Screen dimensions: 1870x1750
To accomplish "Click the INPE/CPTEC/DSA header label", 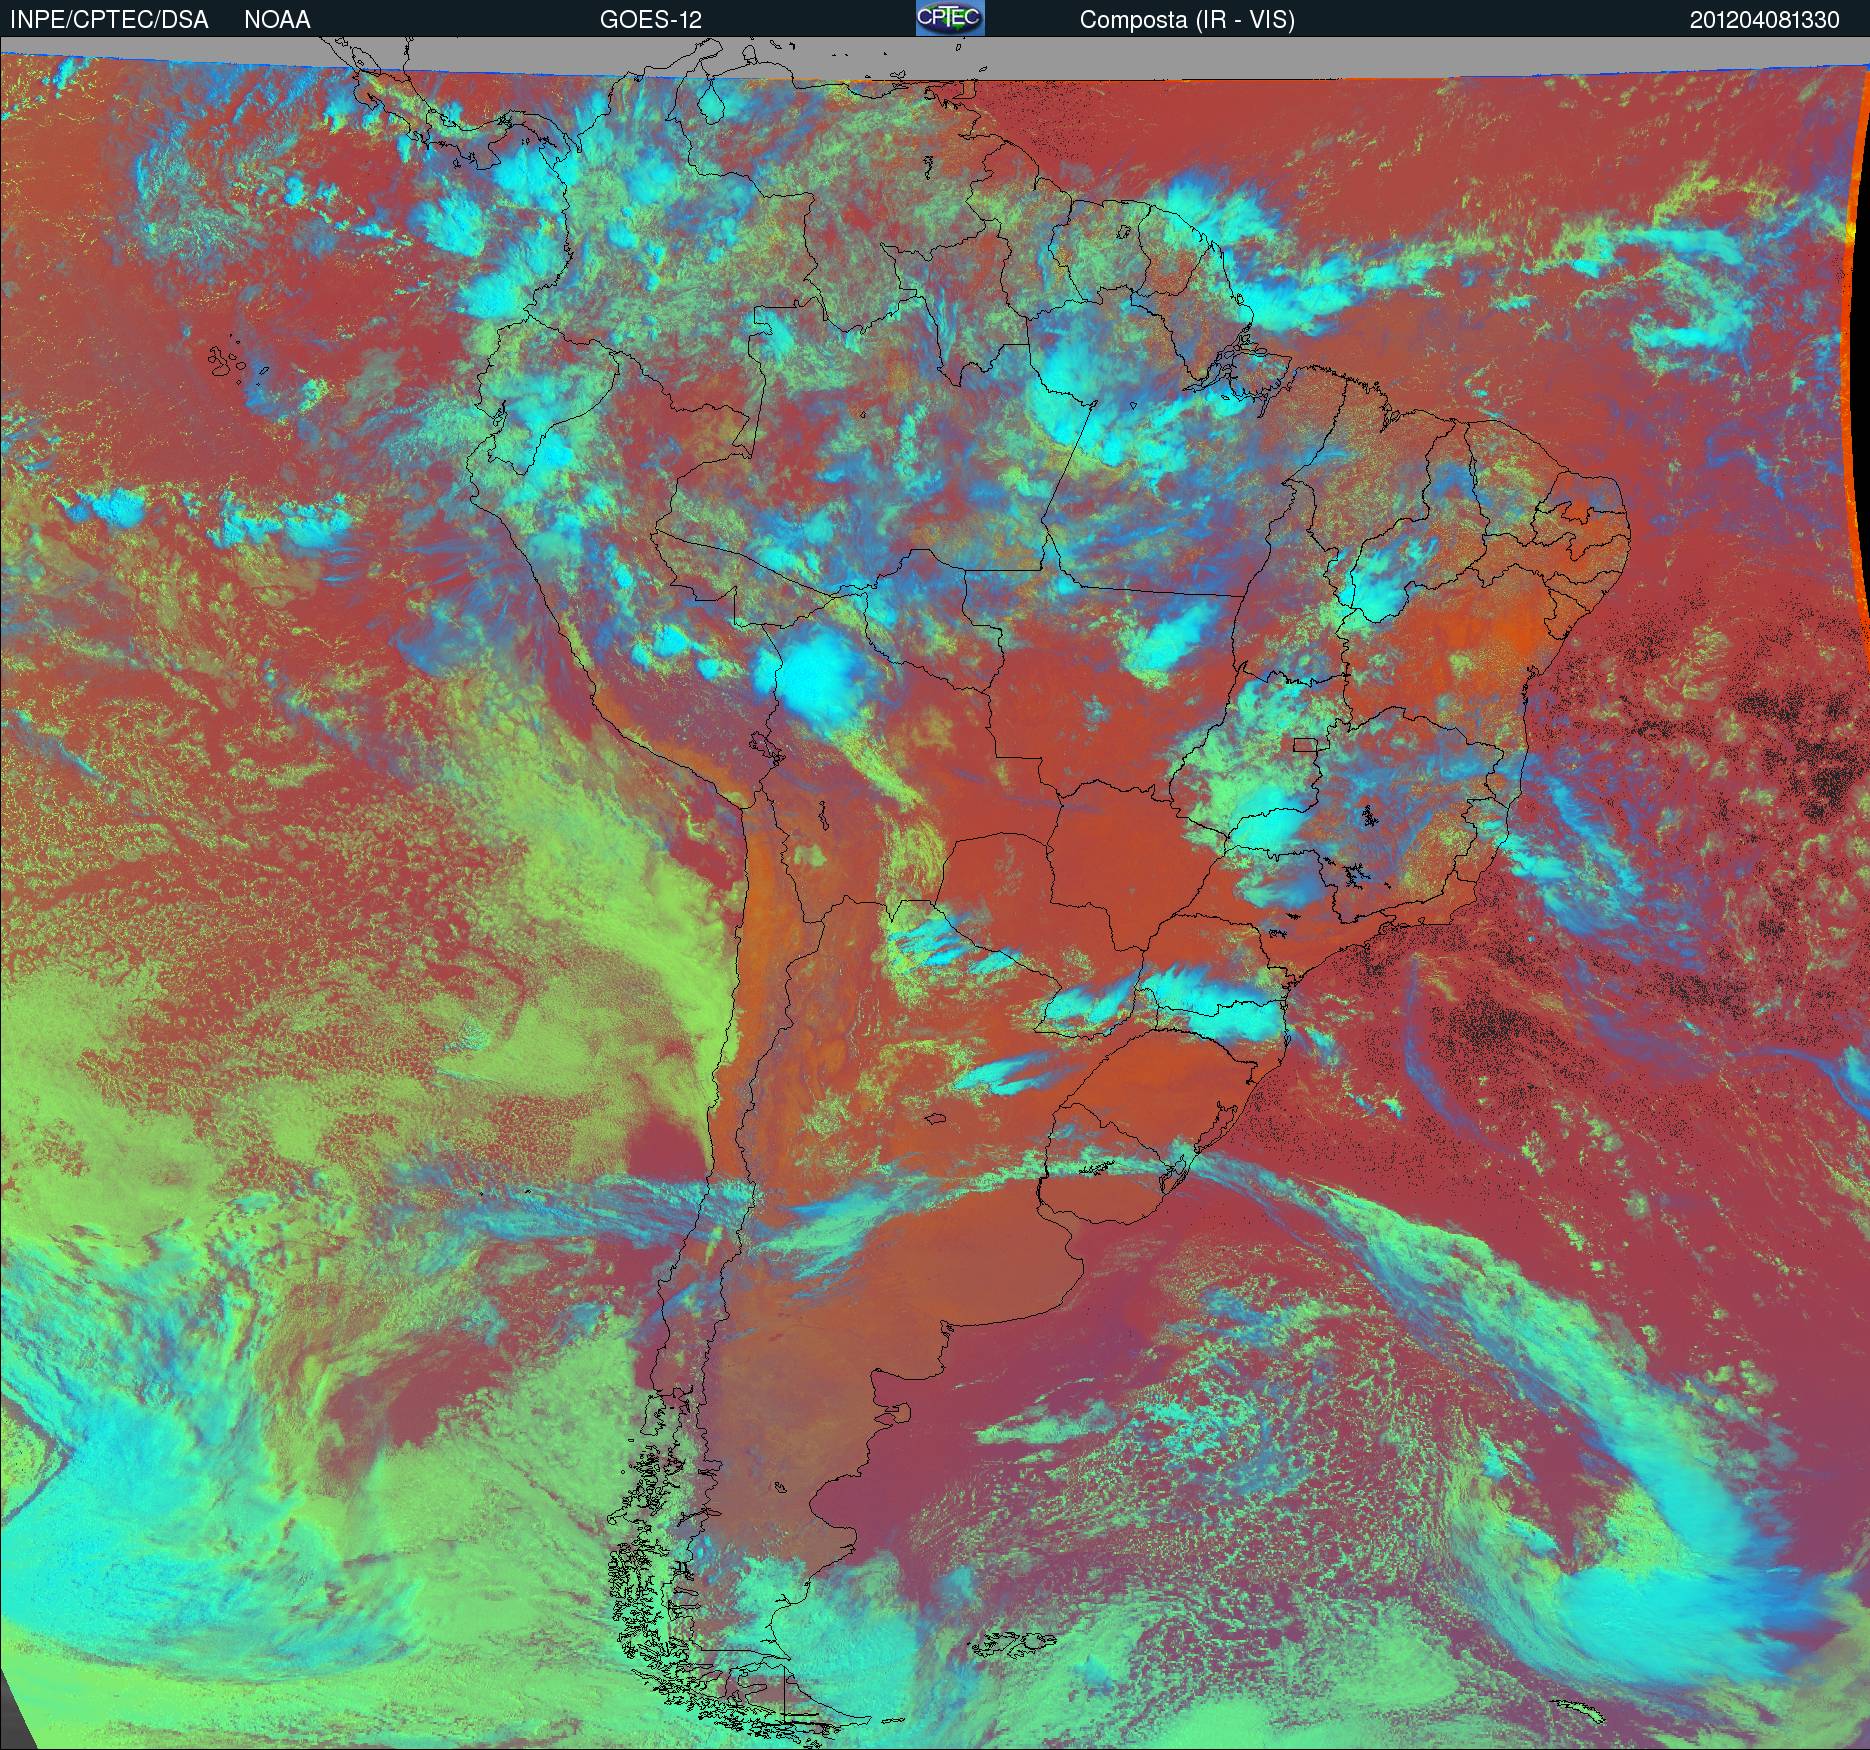I will tap(110, 20).
